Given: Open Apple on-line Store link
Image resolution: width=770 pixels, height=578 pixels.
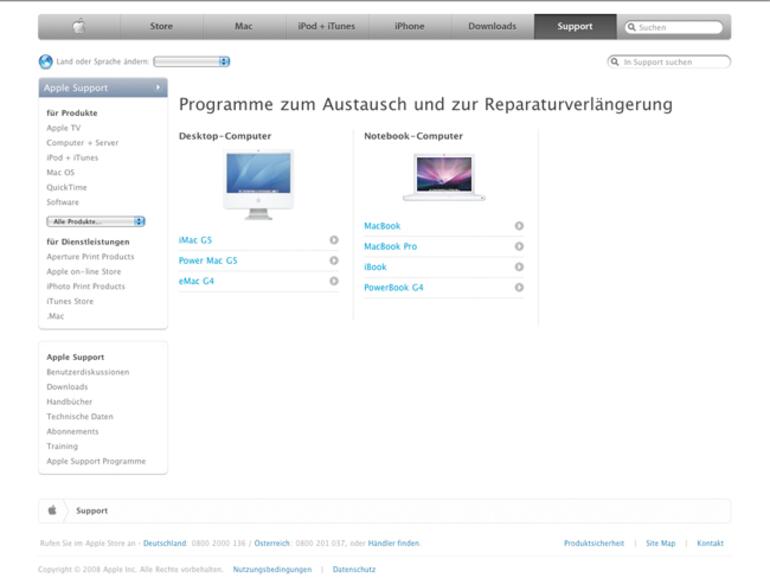Looking at the screenshot, I should tap(83, 272).
